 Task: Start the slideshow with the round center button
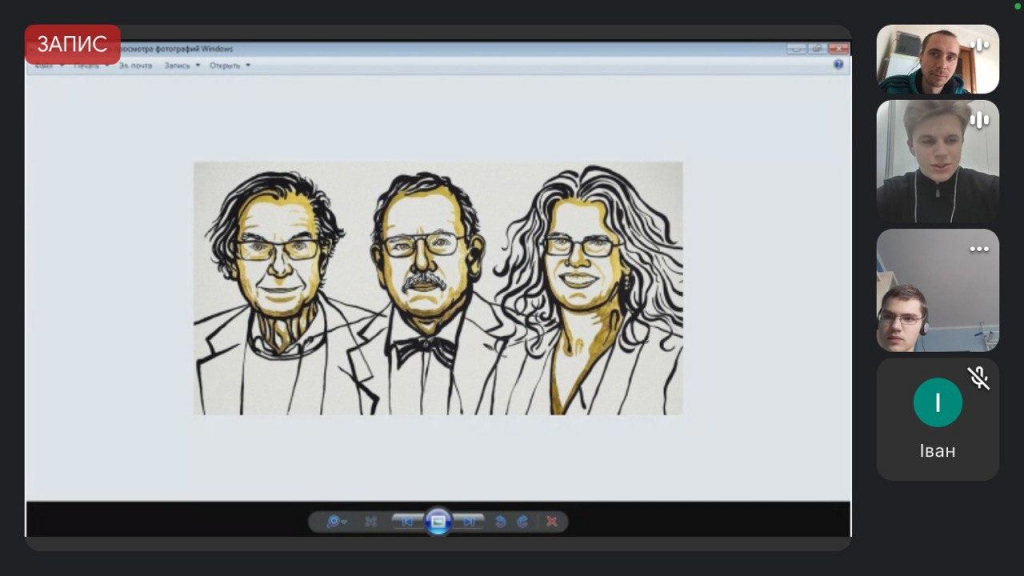click(x=438, y=521)
